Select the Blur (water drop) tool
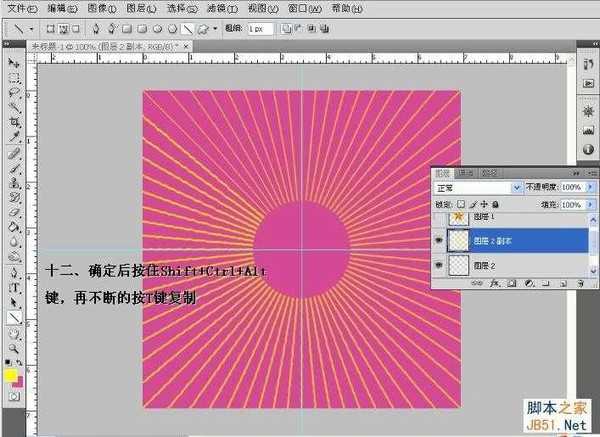 (x=14, y=242)
